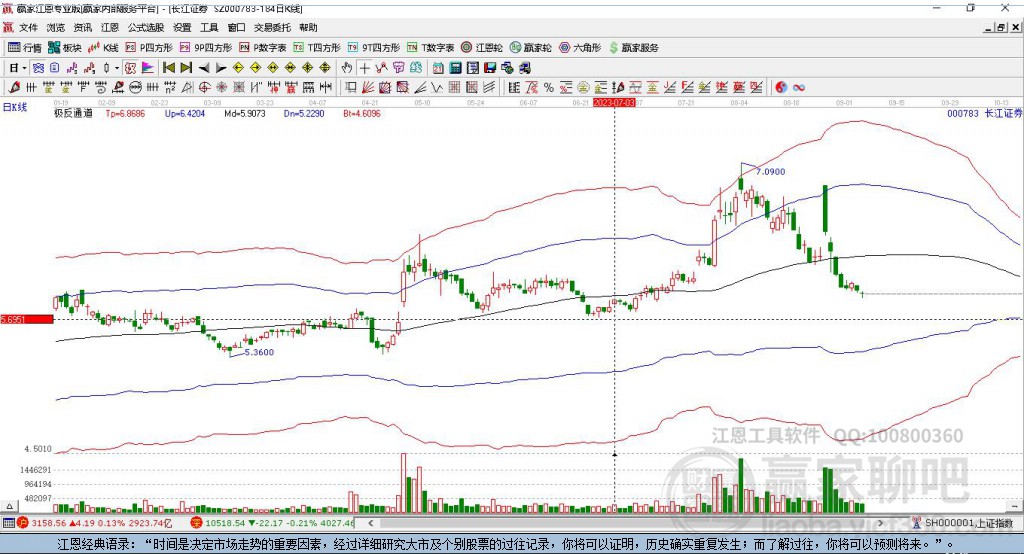Toggle the crosshair cursor tool
Image resolution: width=1024 pixels, height=554 pixels.
(x=364, y=68)
